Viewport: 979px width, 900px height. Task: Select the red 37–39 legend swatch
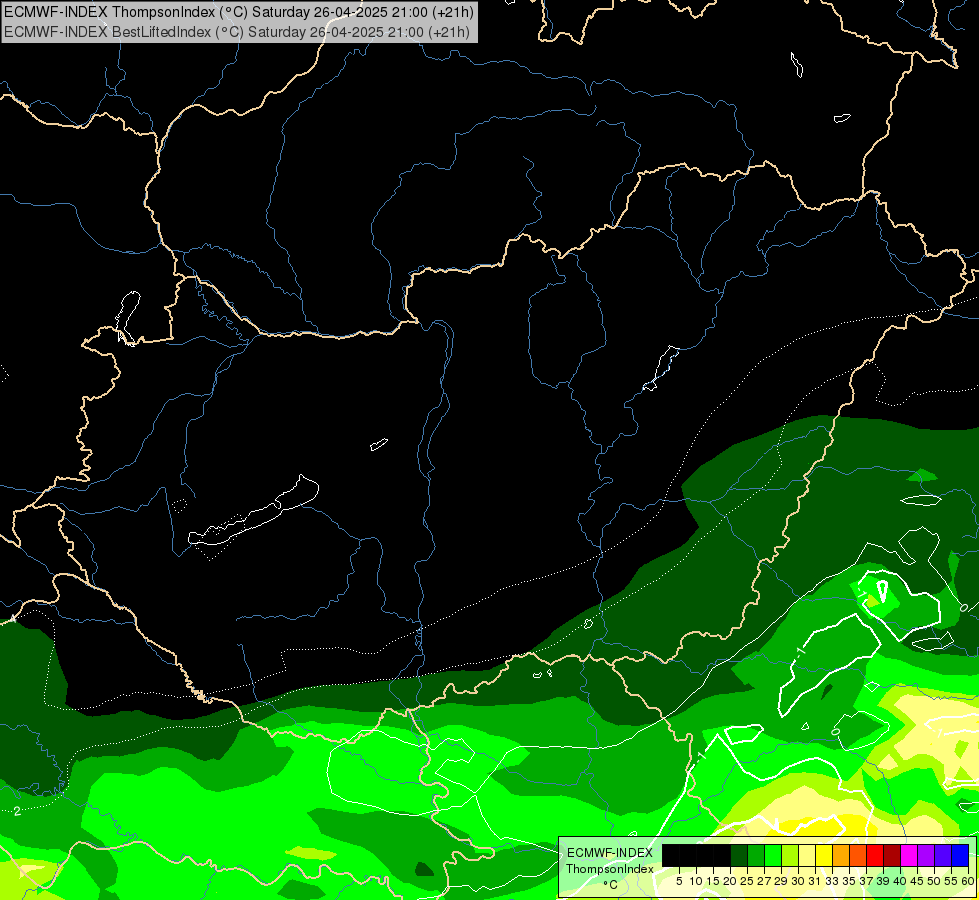[x=875, y=855]
